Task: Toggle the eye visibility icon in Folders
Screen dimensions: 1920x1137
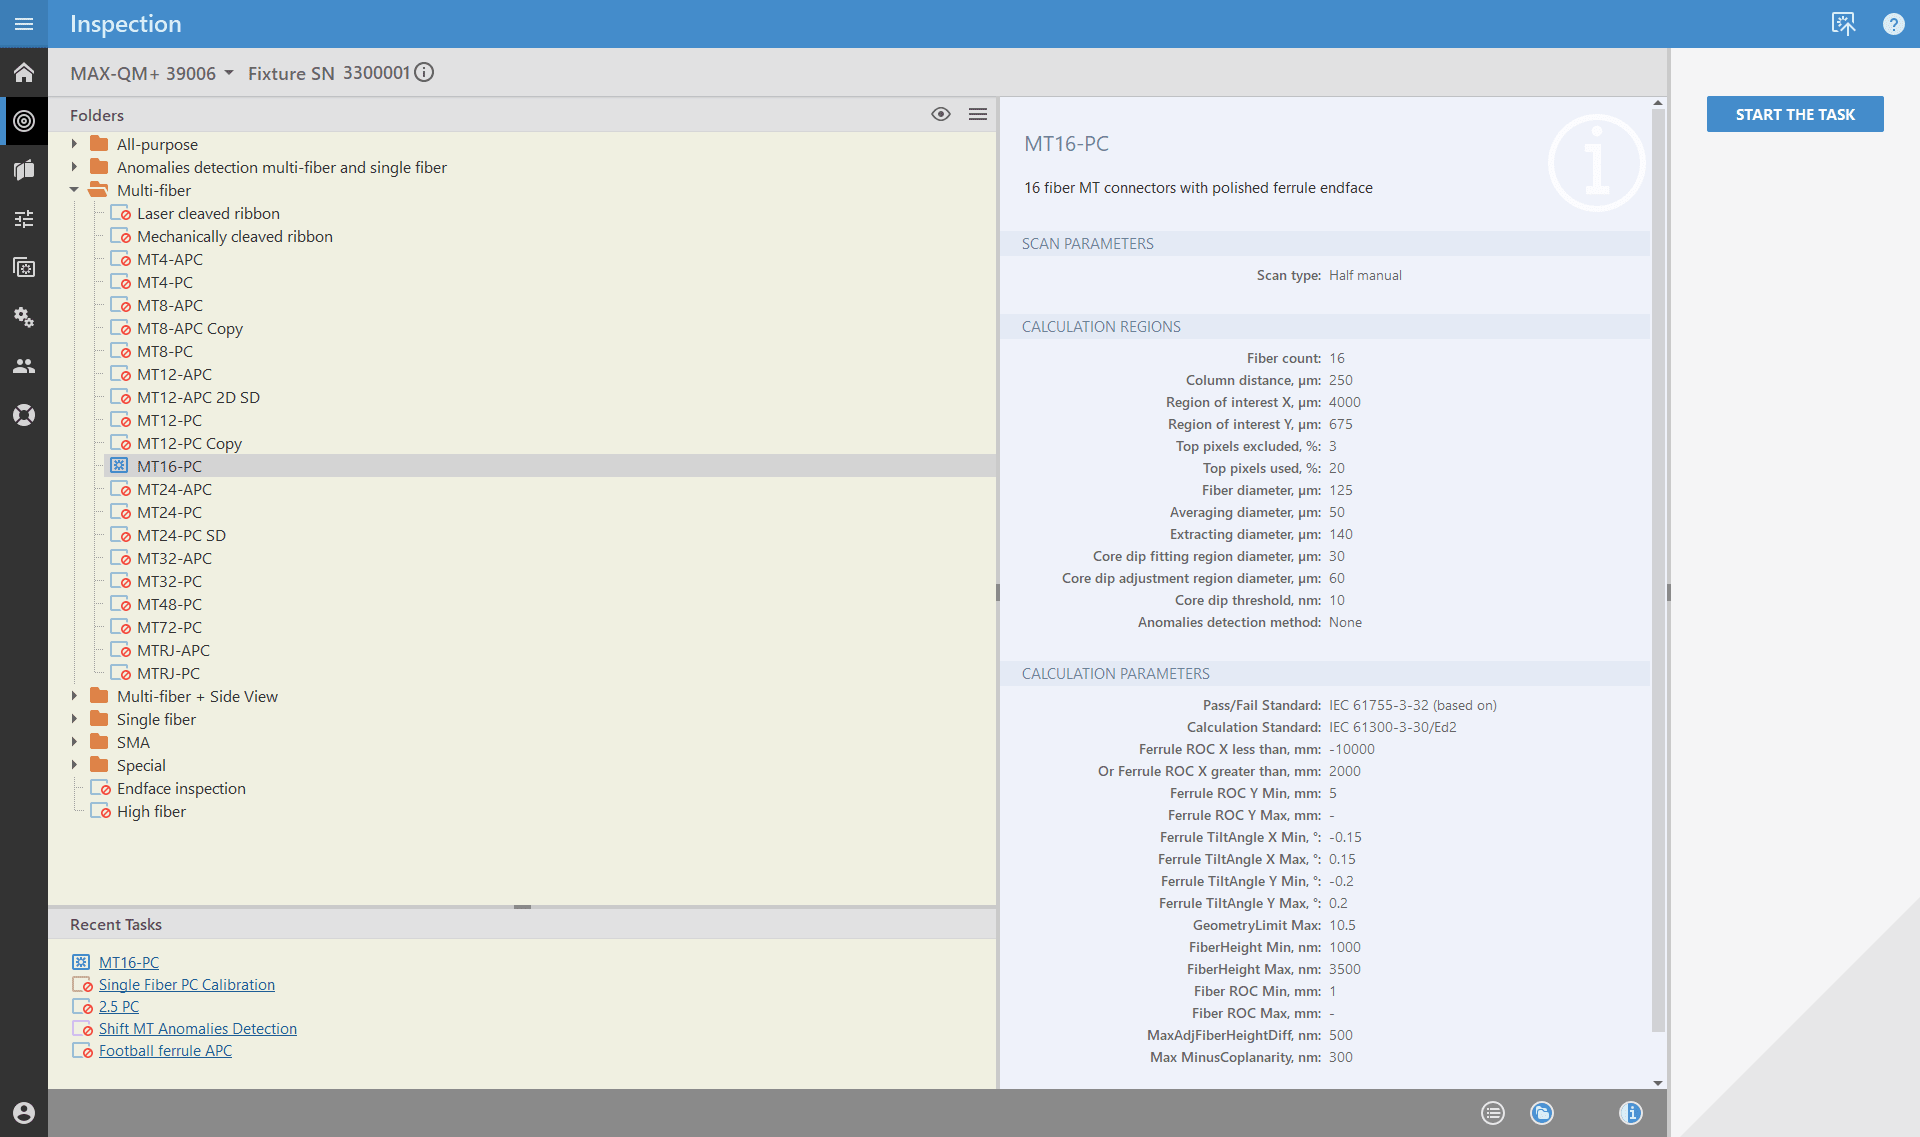Action: point(940,115)
